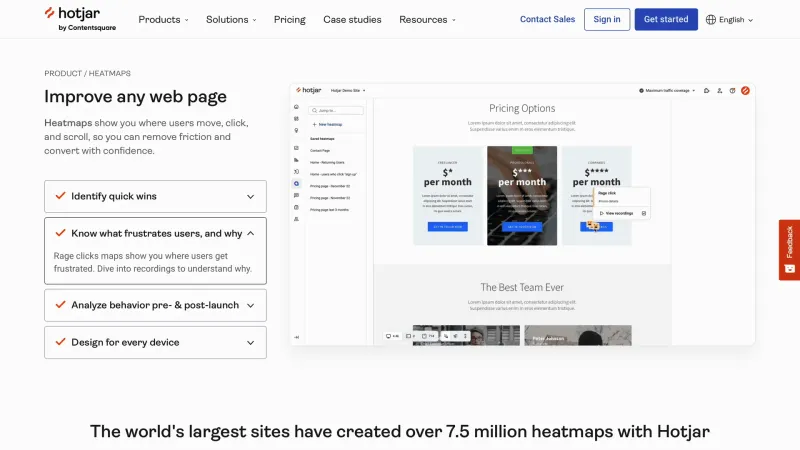The width and height of the screenshot is (800, 450).
Task: Open the Hotjar Demo Site dropdown
Action: (348, 90)
